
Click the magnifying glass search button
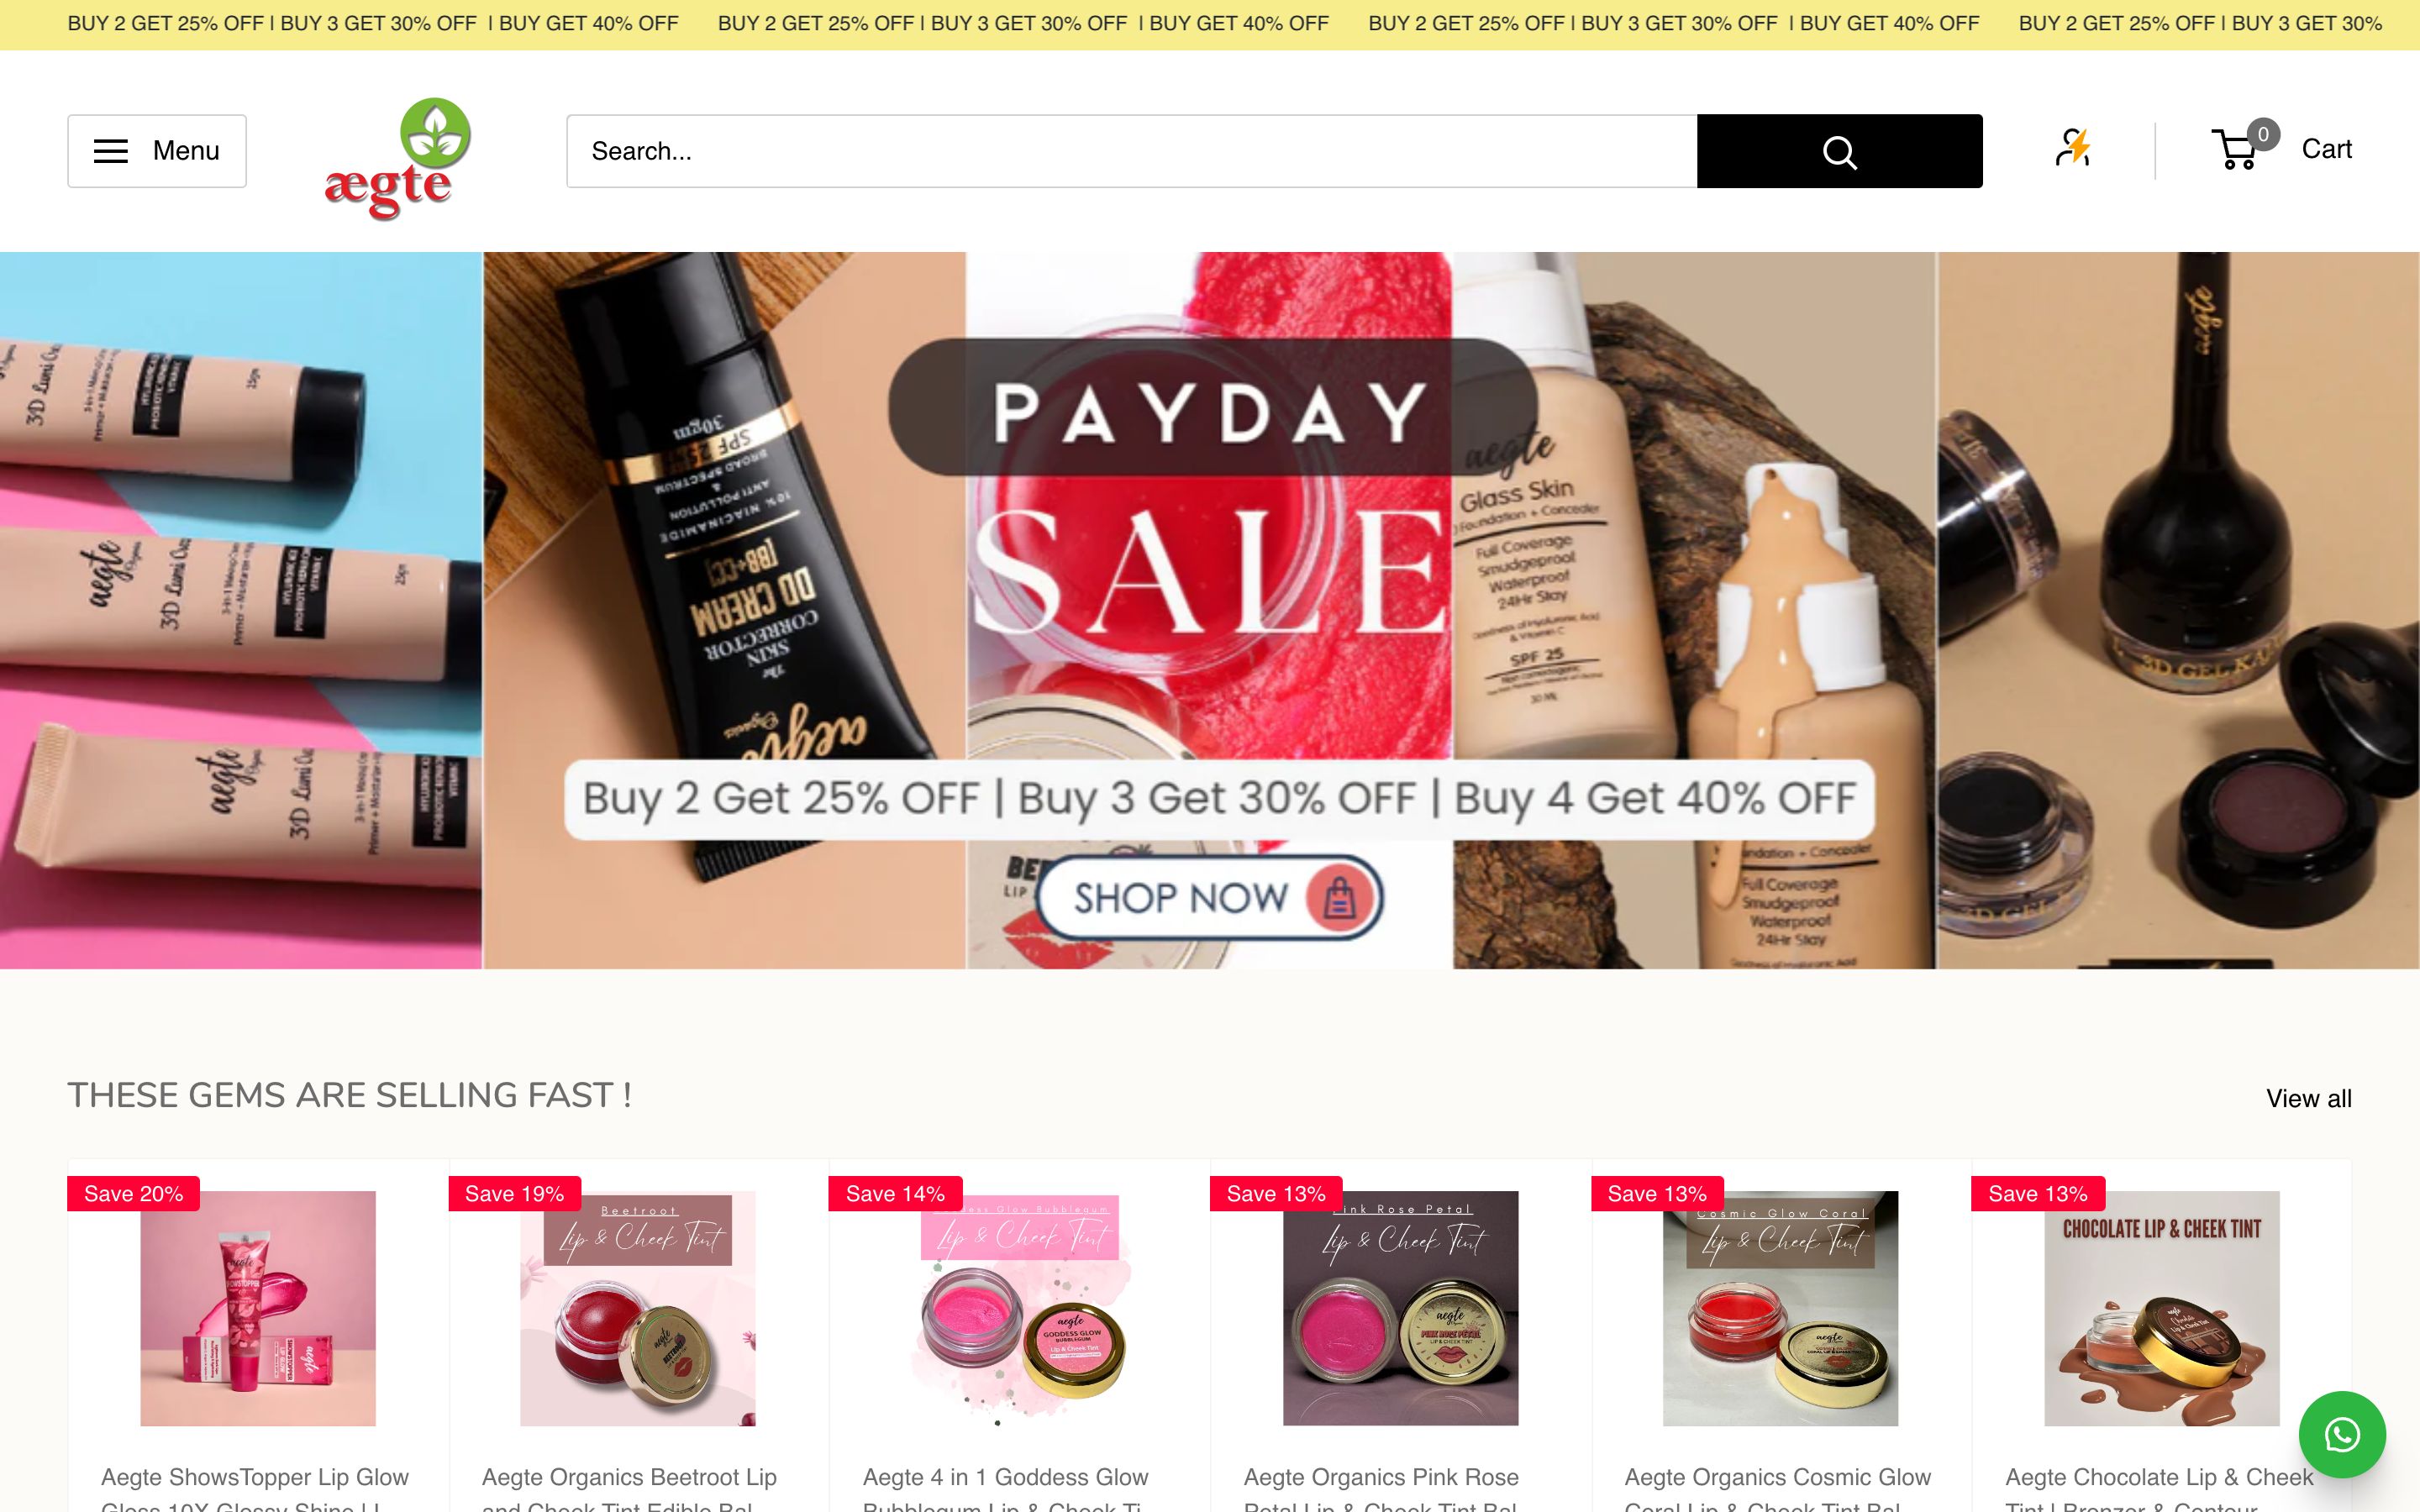tap(1839, 151)
